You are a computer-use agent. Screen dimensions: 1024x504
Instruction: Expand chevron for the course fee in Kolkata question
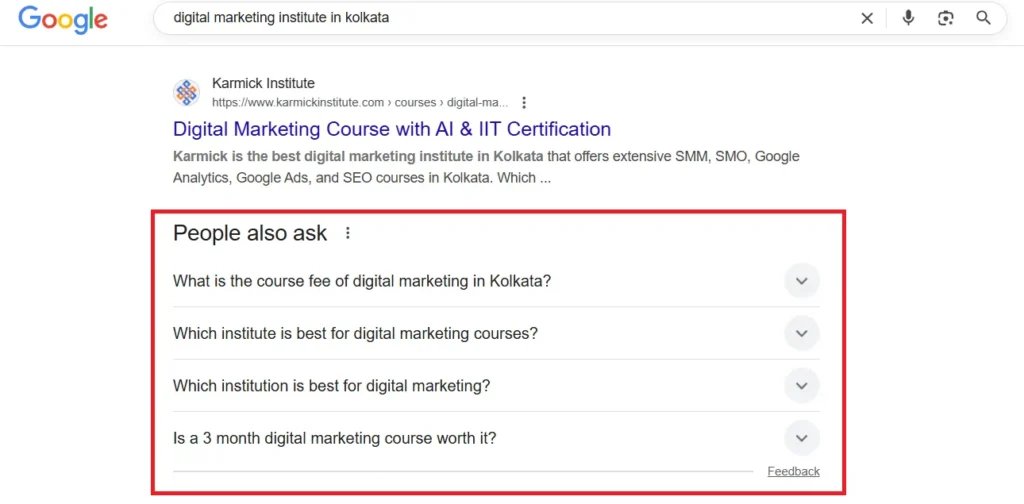801,281
